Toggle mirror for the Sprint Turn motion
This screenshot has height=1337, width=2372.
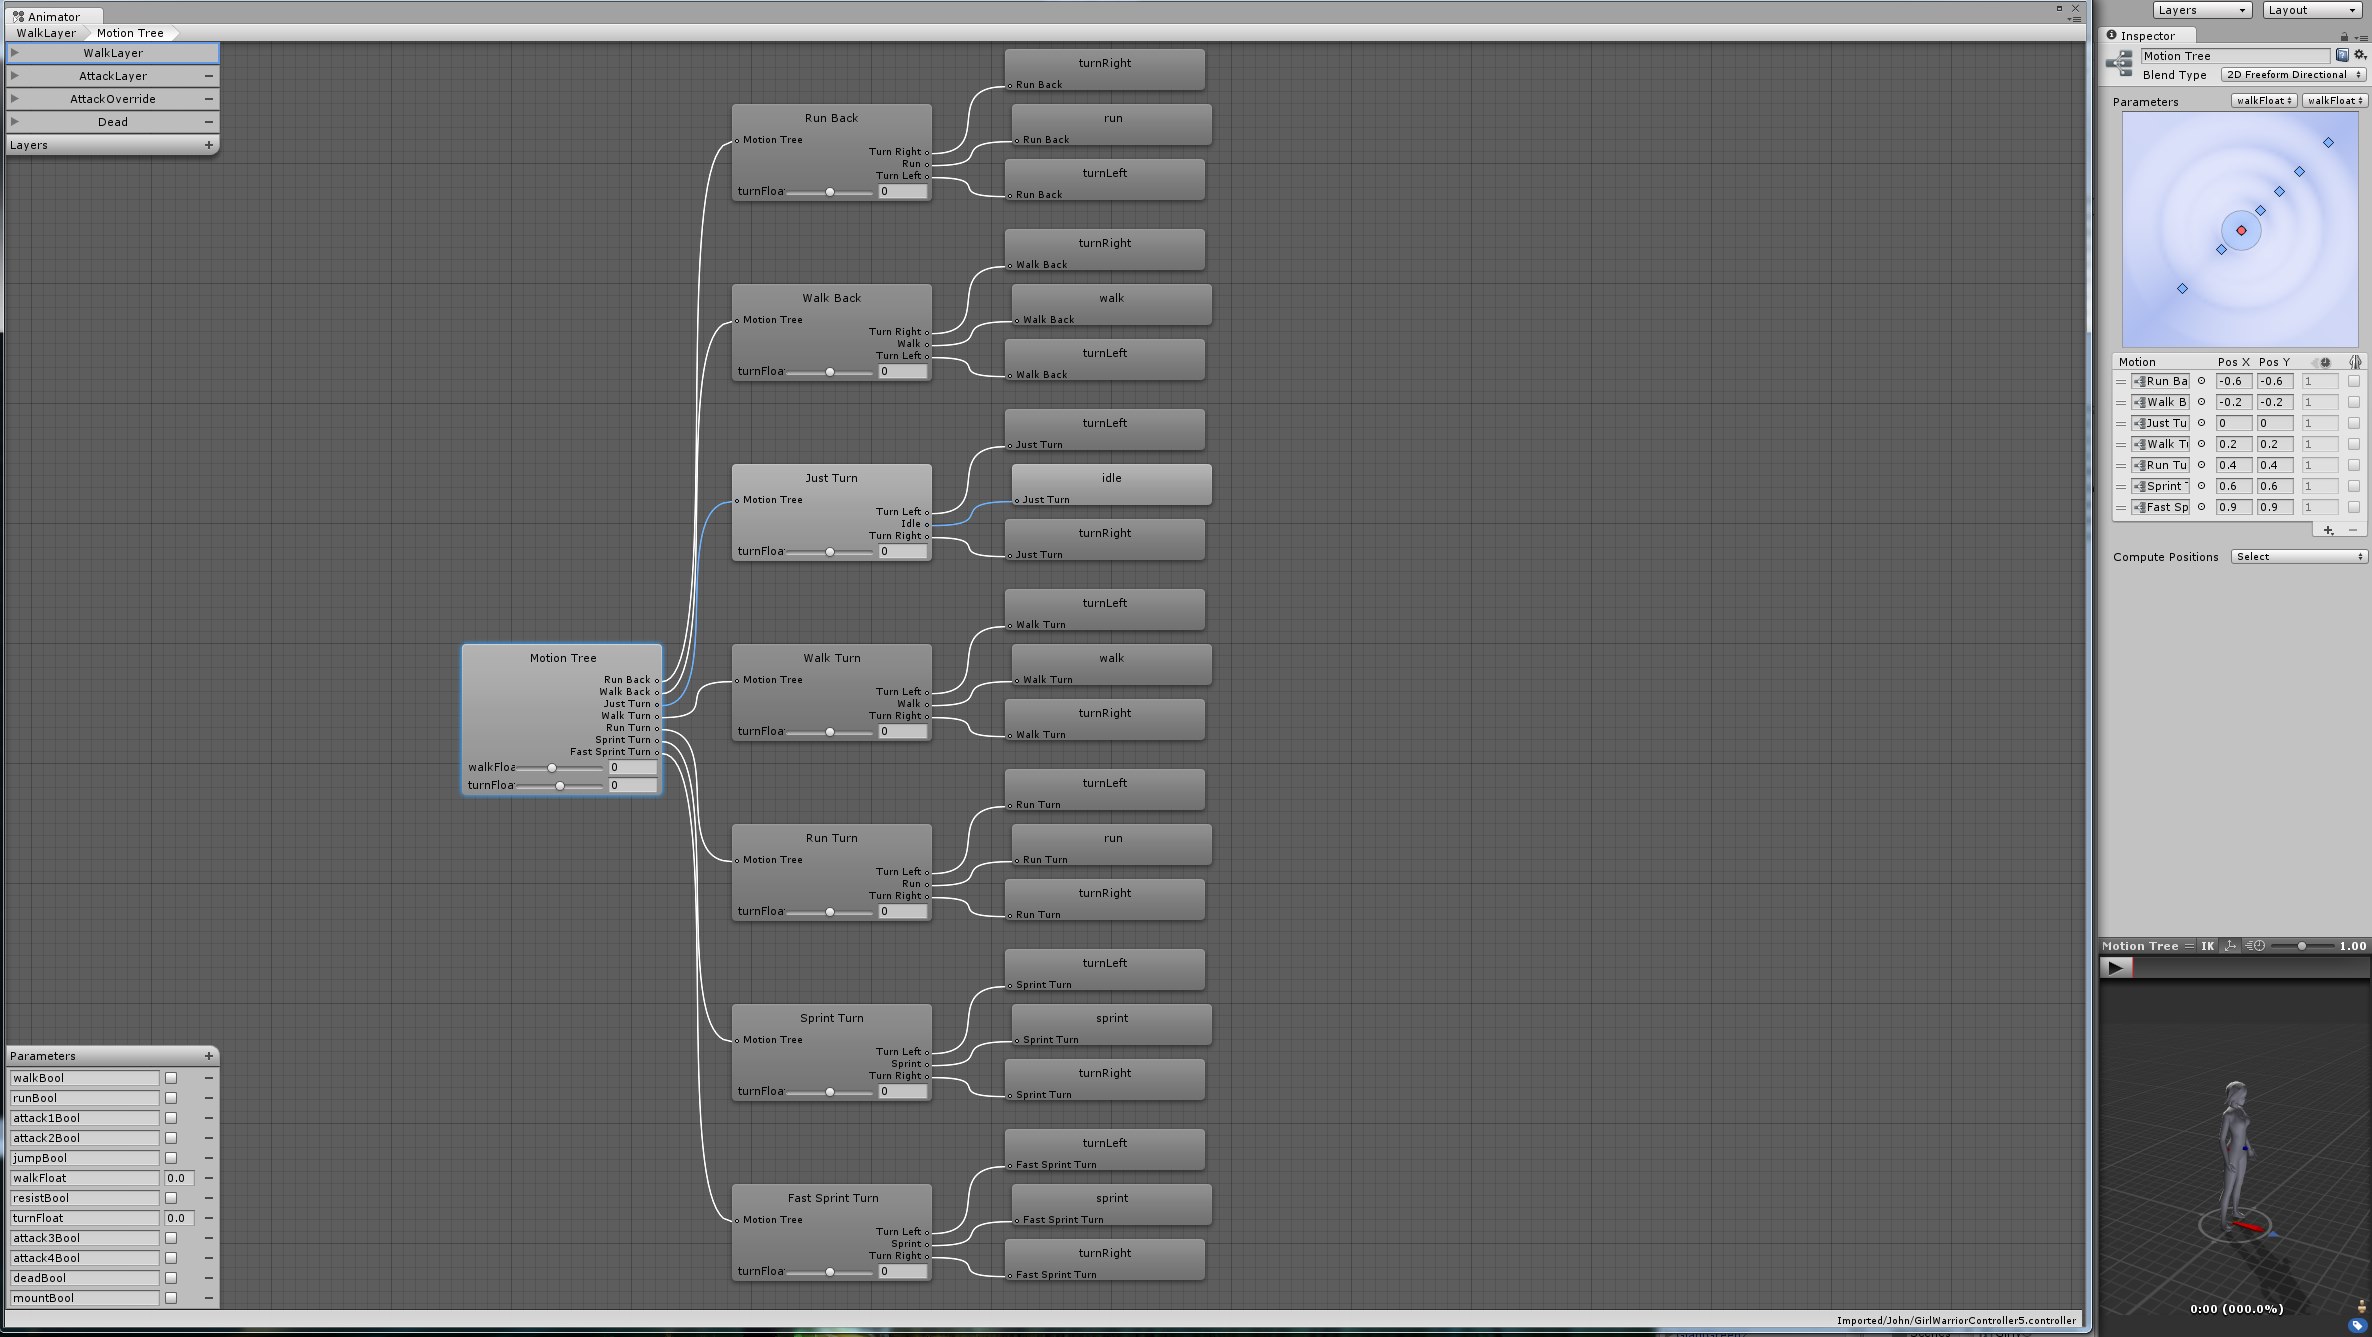[x=2354, y=486]
